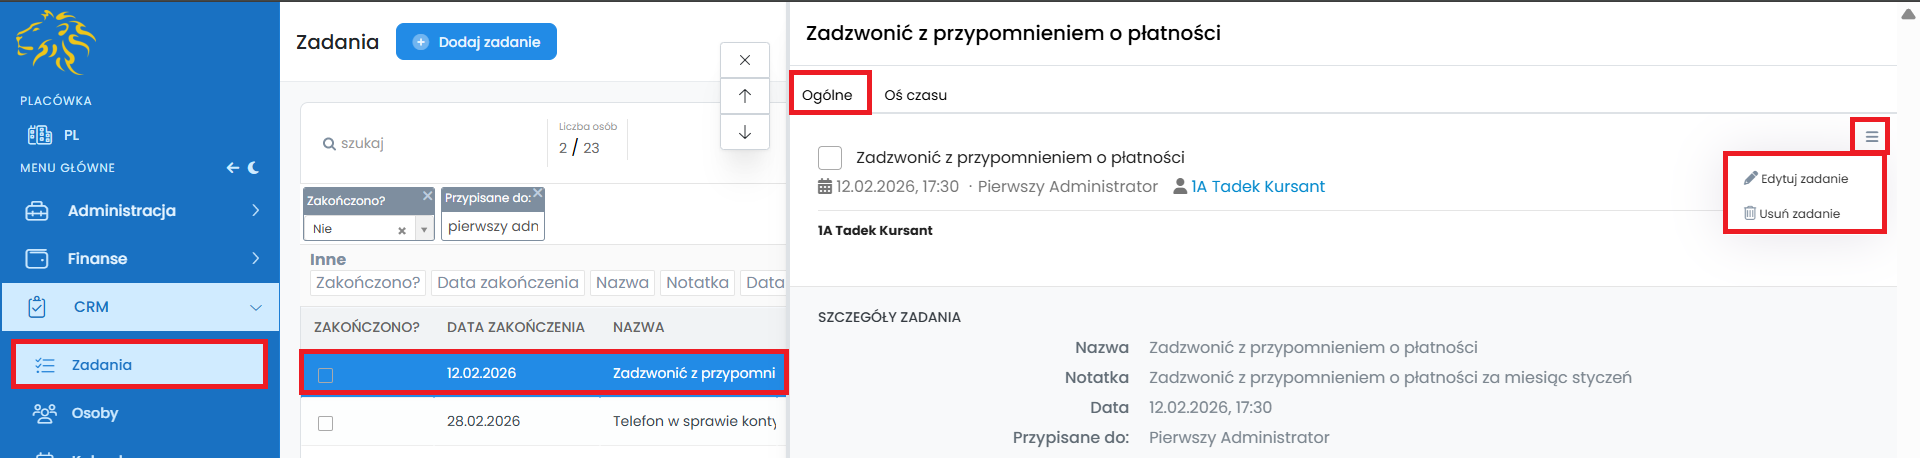Screen dimensions: 1920x458
Task: Open the Zakończono? filter dropdown arrow
Action: [x=424, y=230]
